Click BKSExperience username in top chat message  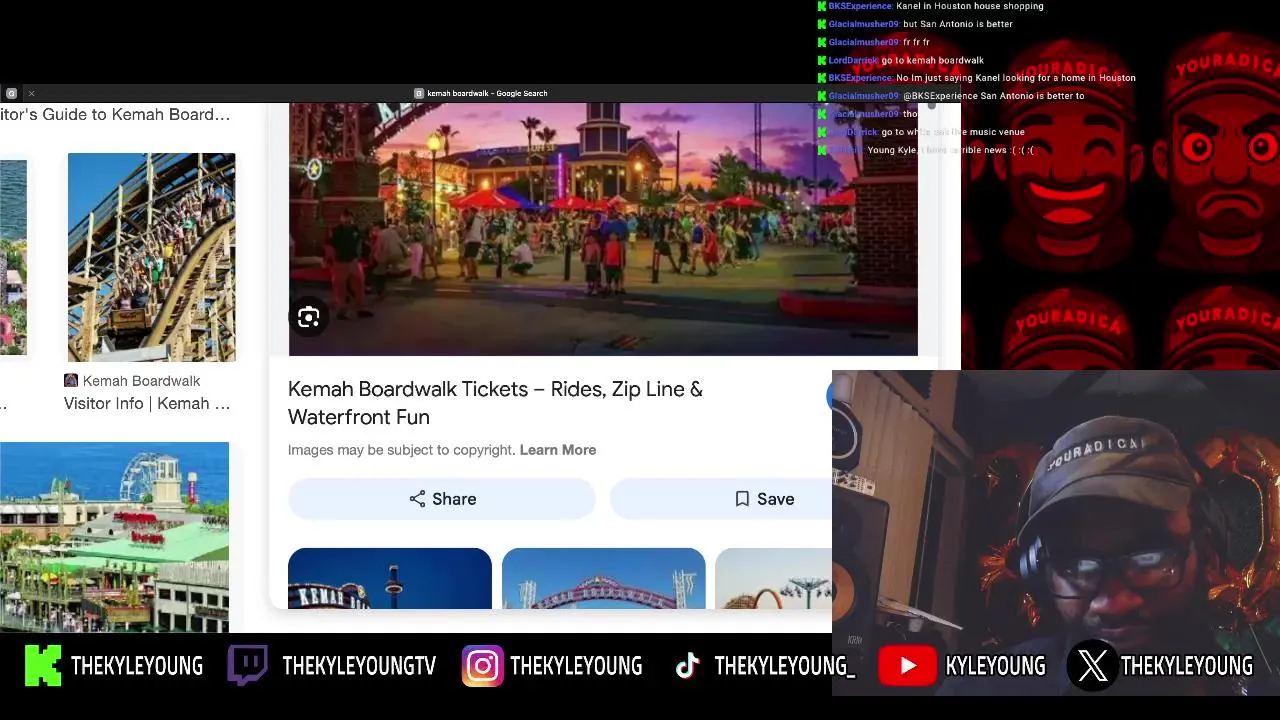click(x=860, y=6)
